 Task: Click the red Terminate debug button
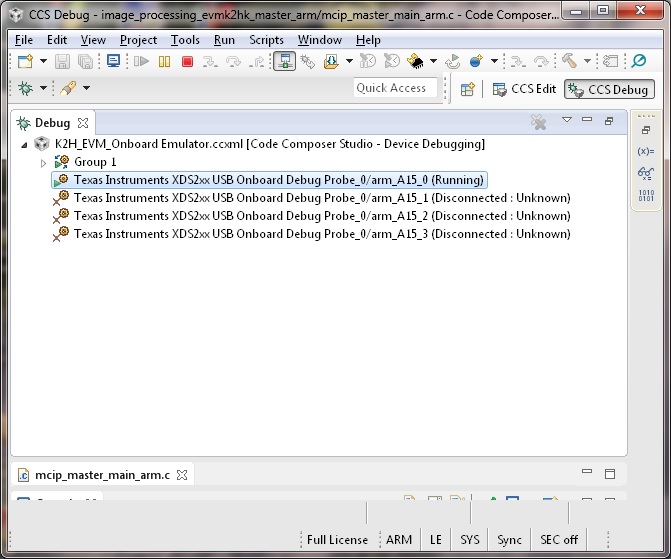(x=187, y=62)
